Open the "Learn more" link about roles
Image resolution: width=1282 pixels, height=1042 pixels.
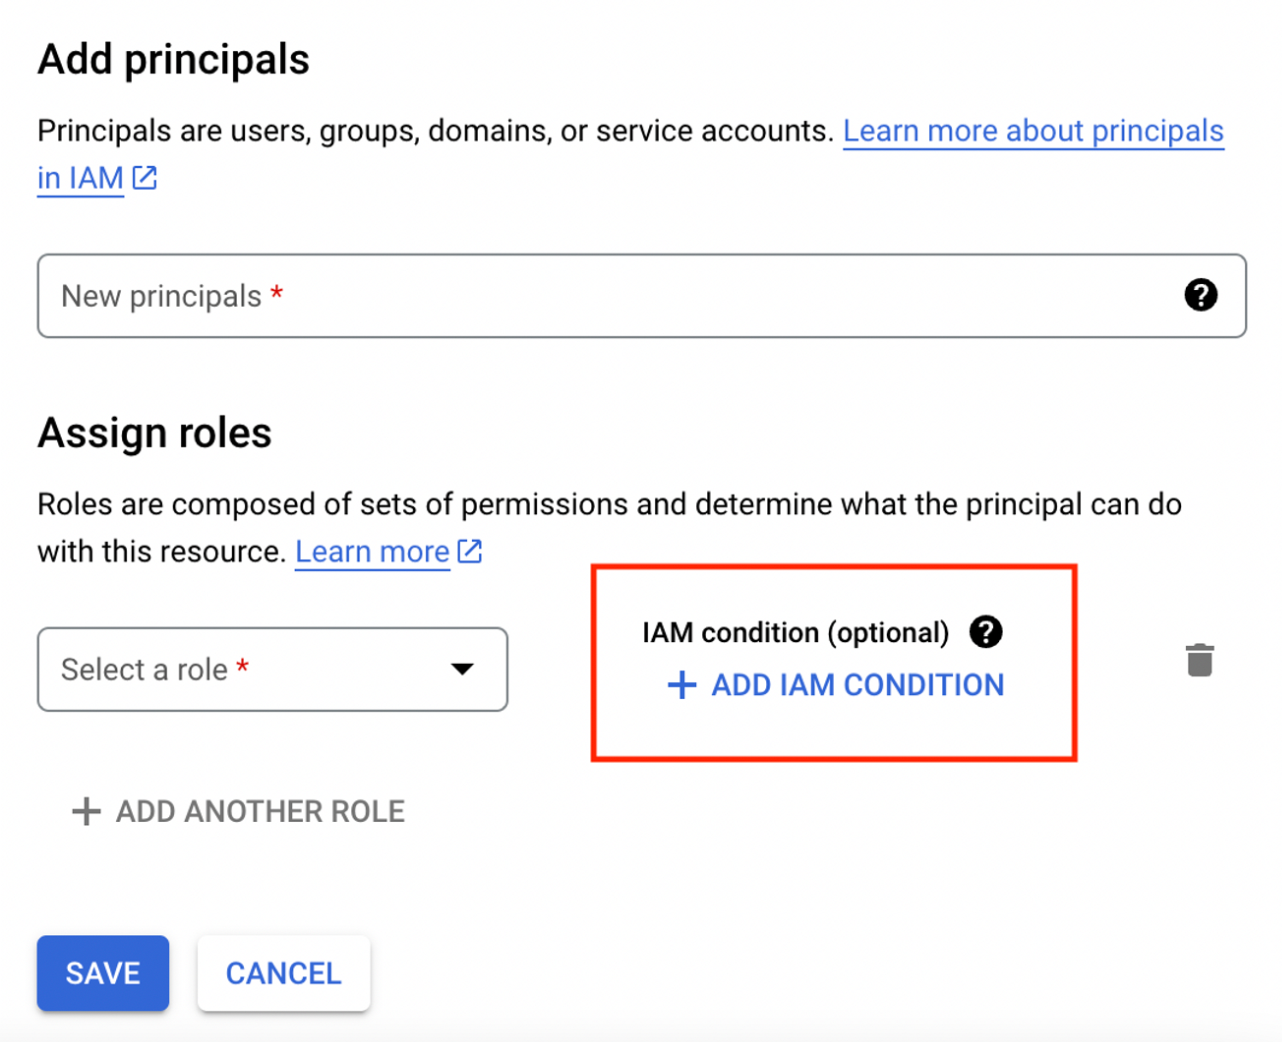(x=372, y=552)
